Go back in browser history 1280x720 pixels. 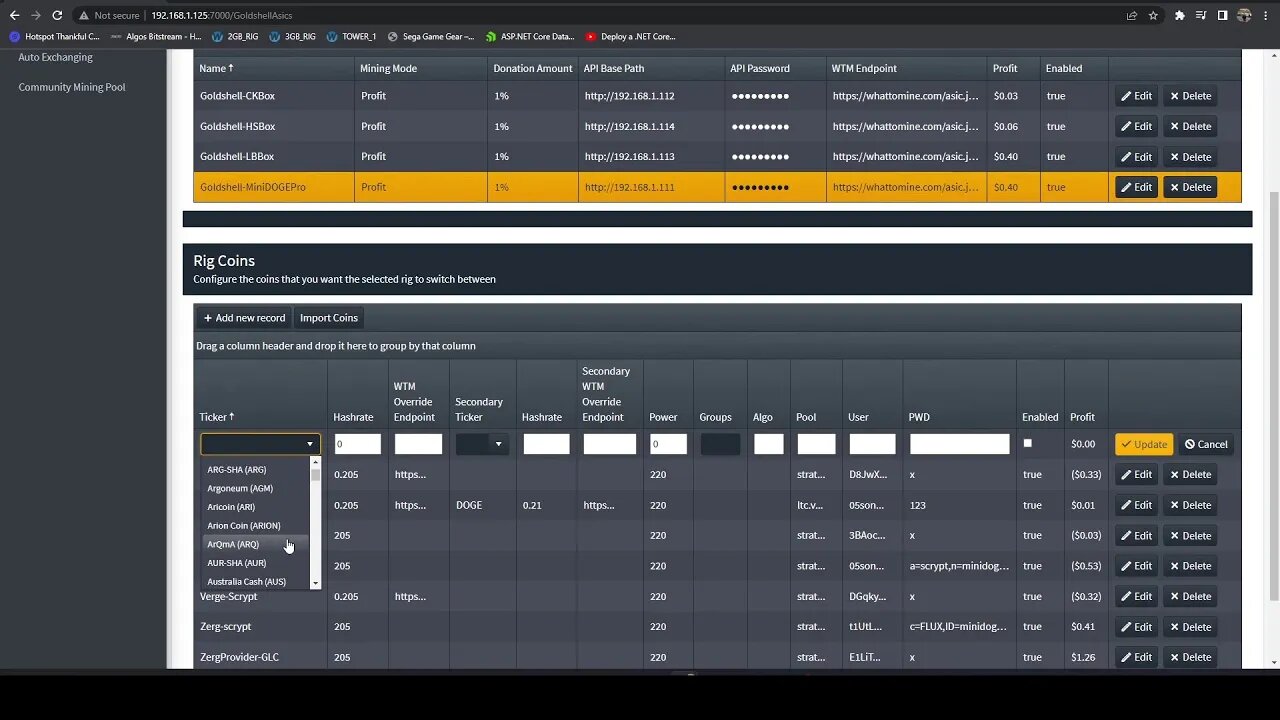14,15
